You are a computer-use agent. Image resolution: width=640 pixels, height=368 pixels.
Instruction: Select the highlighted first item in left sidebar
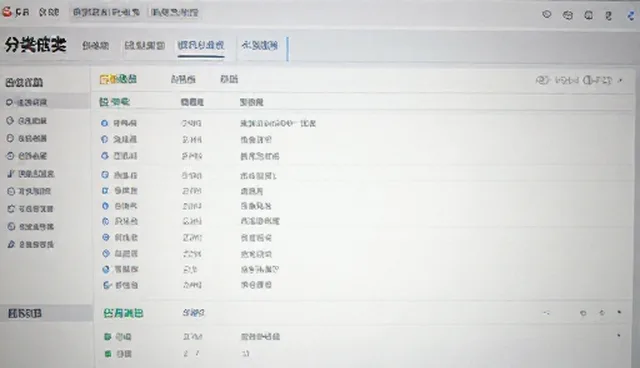pyautogui.click(x=45, y=102)
